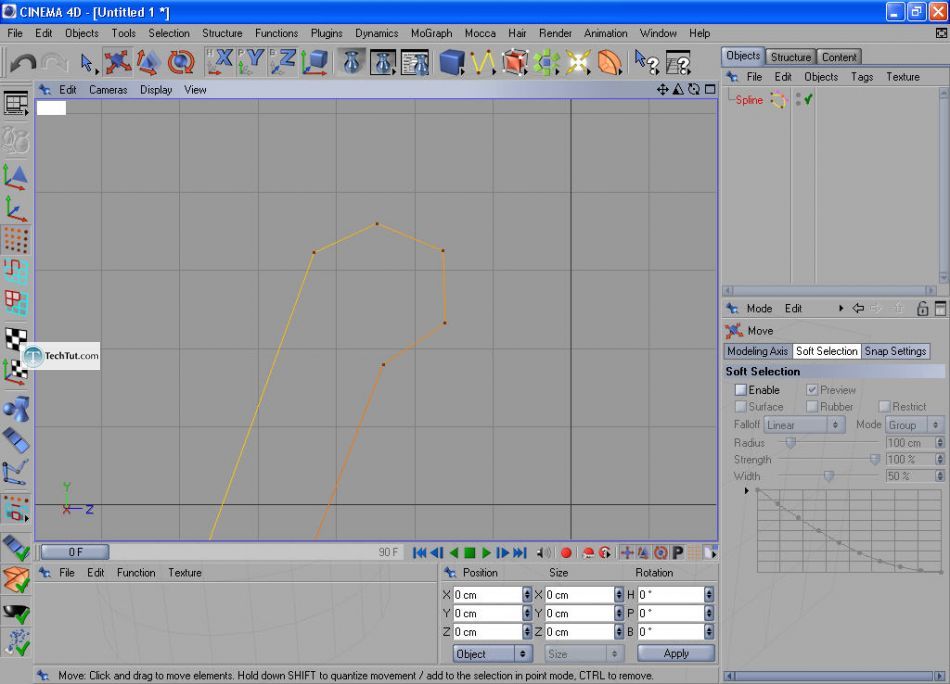The image size is (950, 684).
Task: Click the red Record keyframe button
Action: (566, 553)
